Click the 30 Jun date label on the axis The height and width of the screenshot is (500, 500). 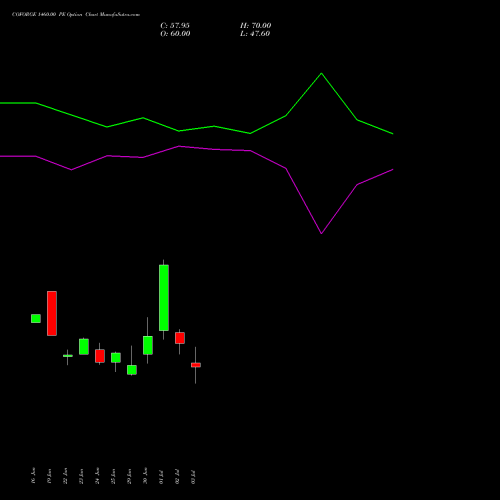point(145,476)
